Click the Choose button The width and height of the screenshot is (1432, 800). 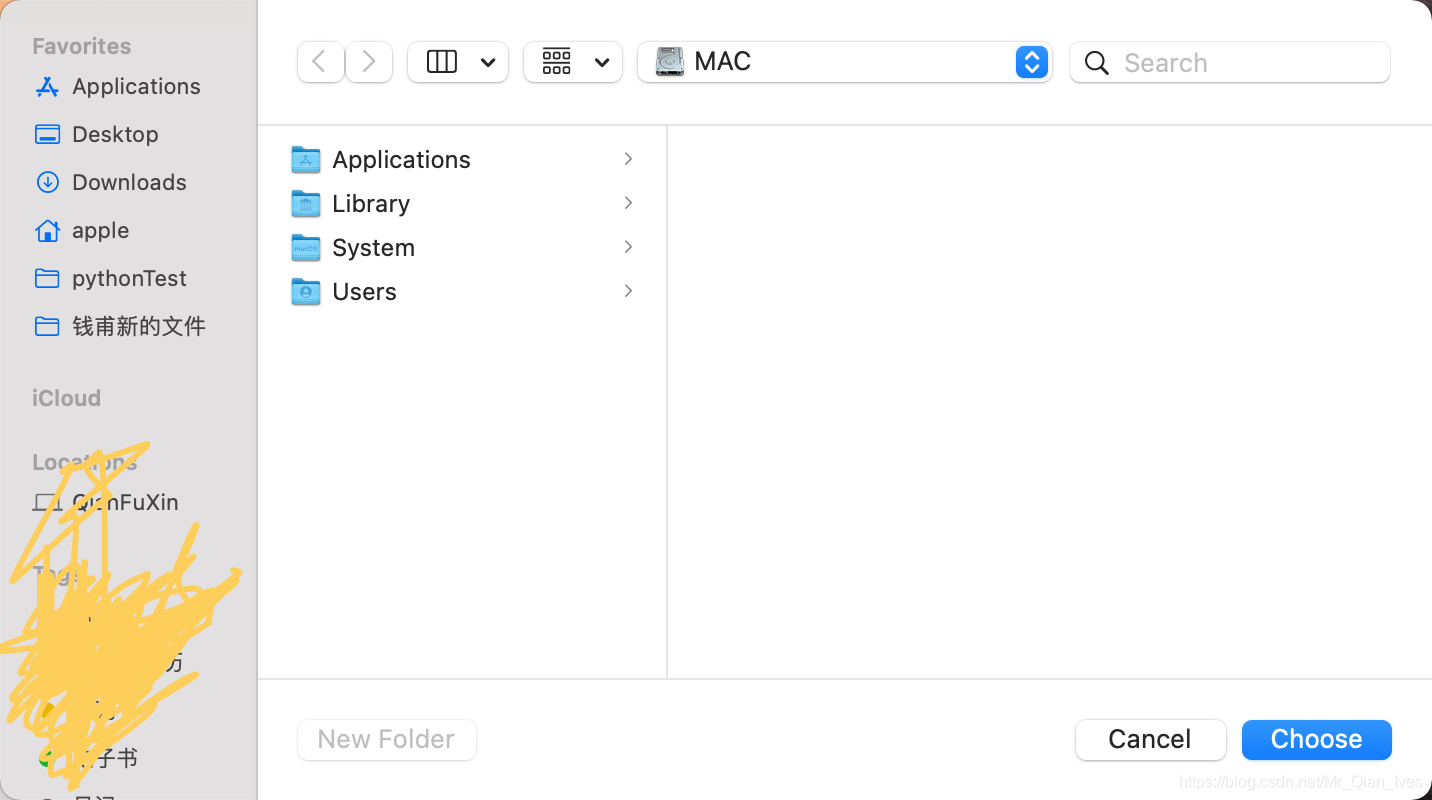(x=1317, y=740)
